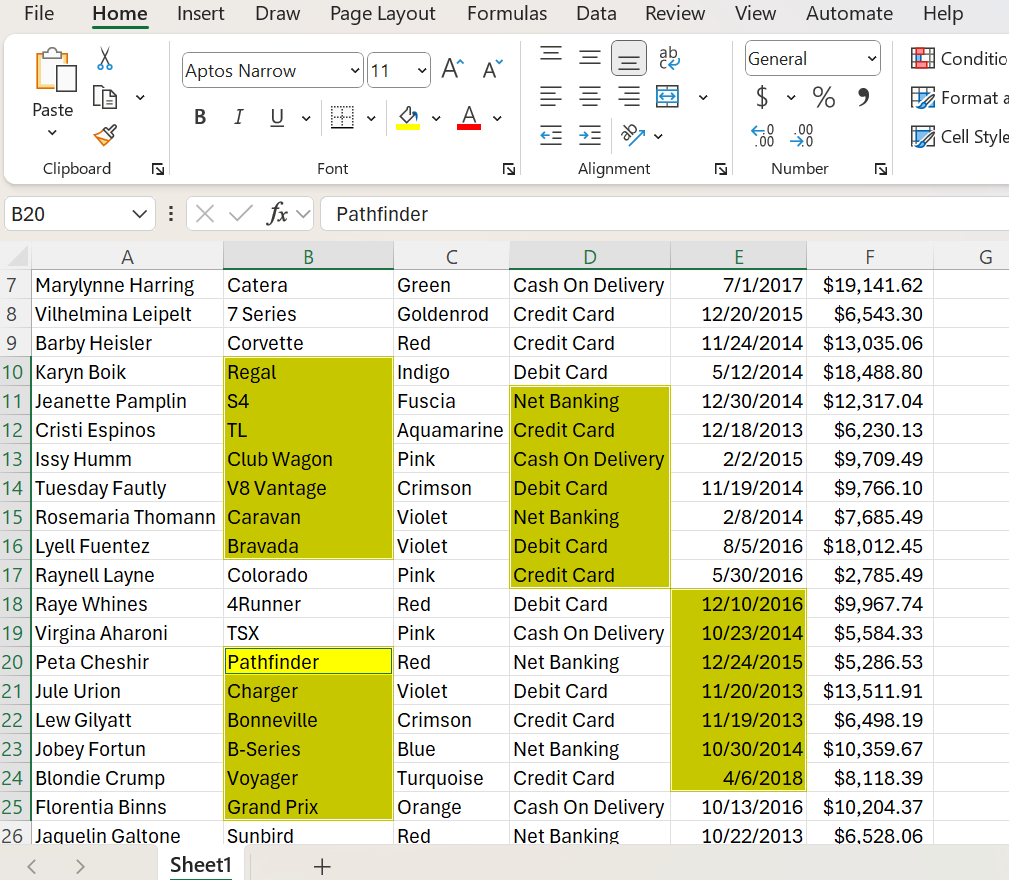
Task: Select the Pathfinder cell in column B
Action: tap(308, 662)
